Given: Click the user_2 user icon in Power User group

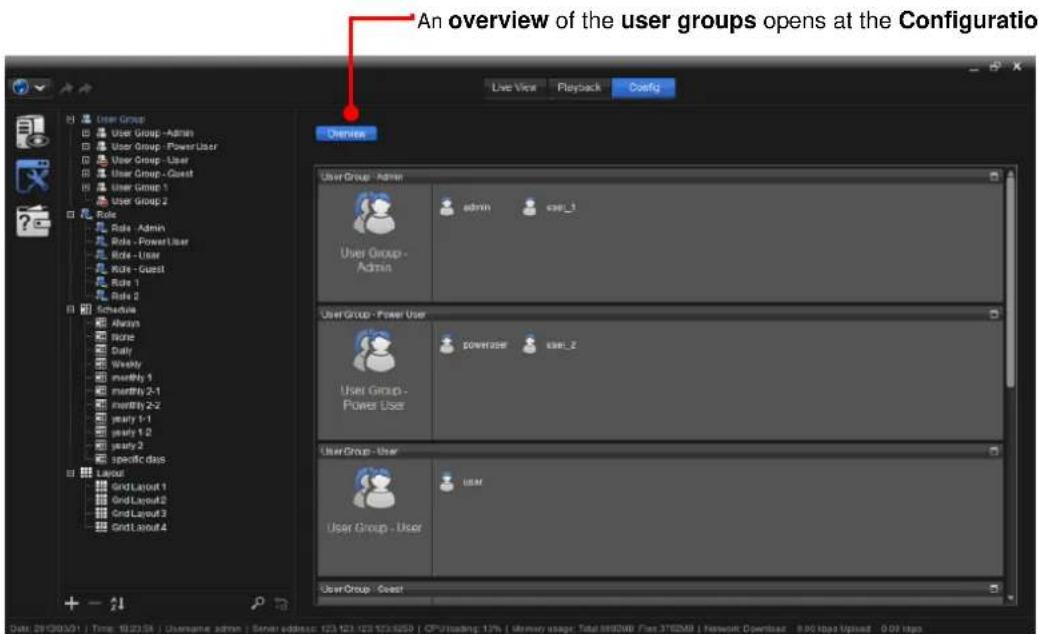Looking at the screenshot, I should 529,344.
